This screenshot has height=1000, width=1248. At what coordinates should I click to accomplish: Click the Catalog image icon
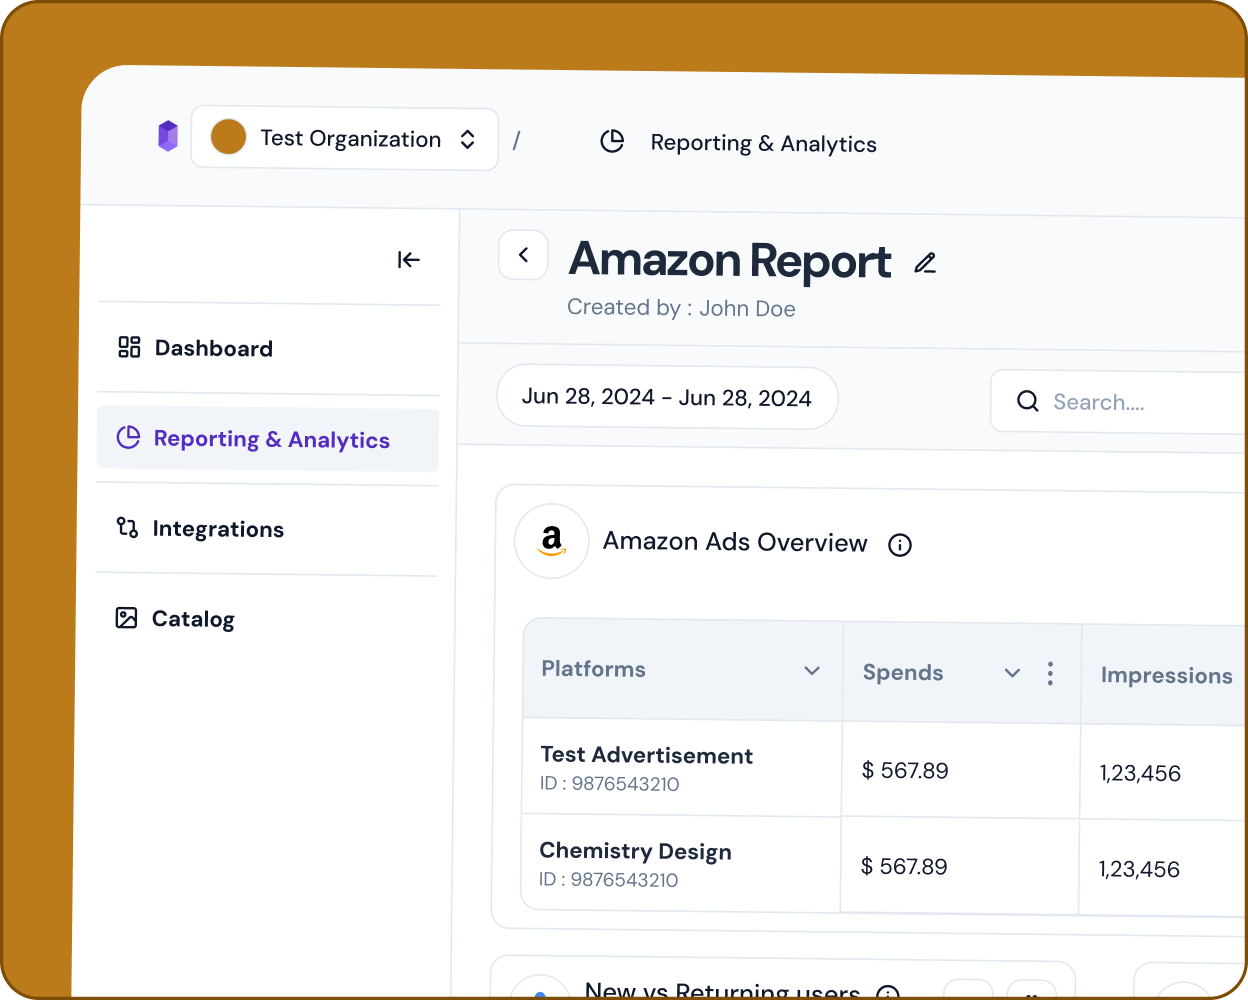tap(126, 617)
